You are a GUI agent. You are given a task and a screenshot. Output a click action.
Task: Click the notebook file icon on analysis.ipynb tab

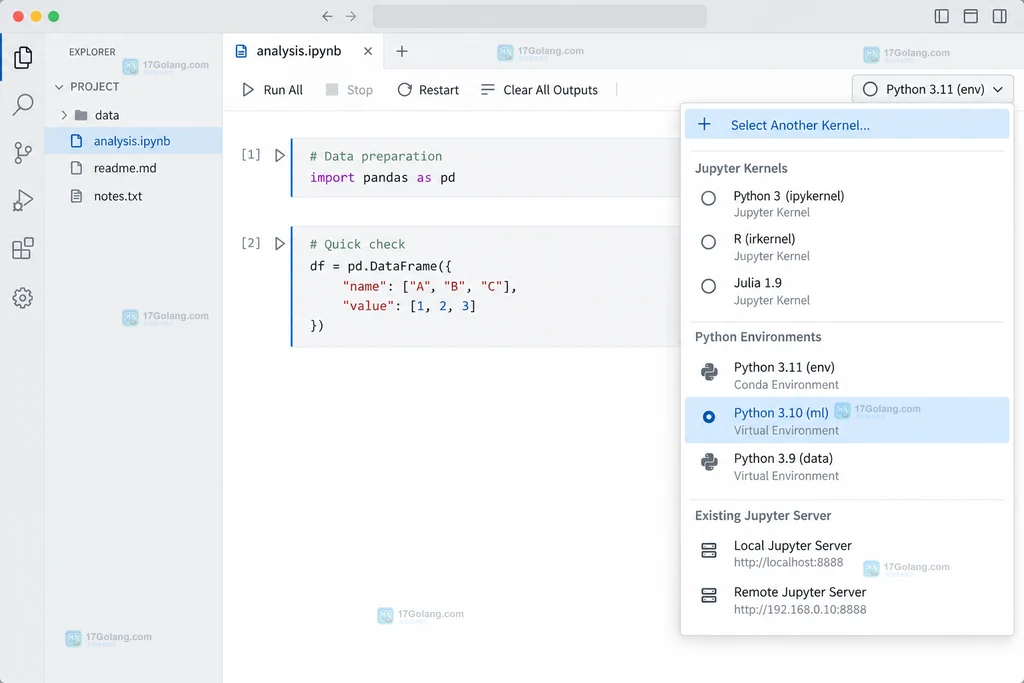242,51
